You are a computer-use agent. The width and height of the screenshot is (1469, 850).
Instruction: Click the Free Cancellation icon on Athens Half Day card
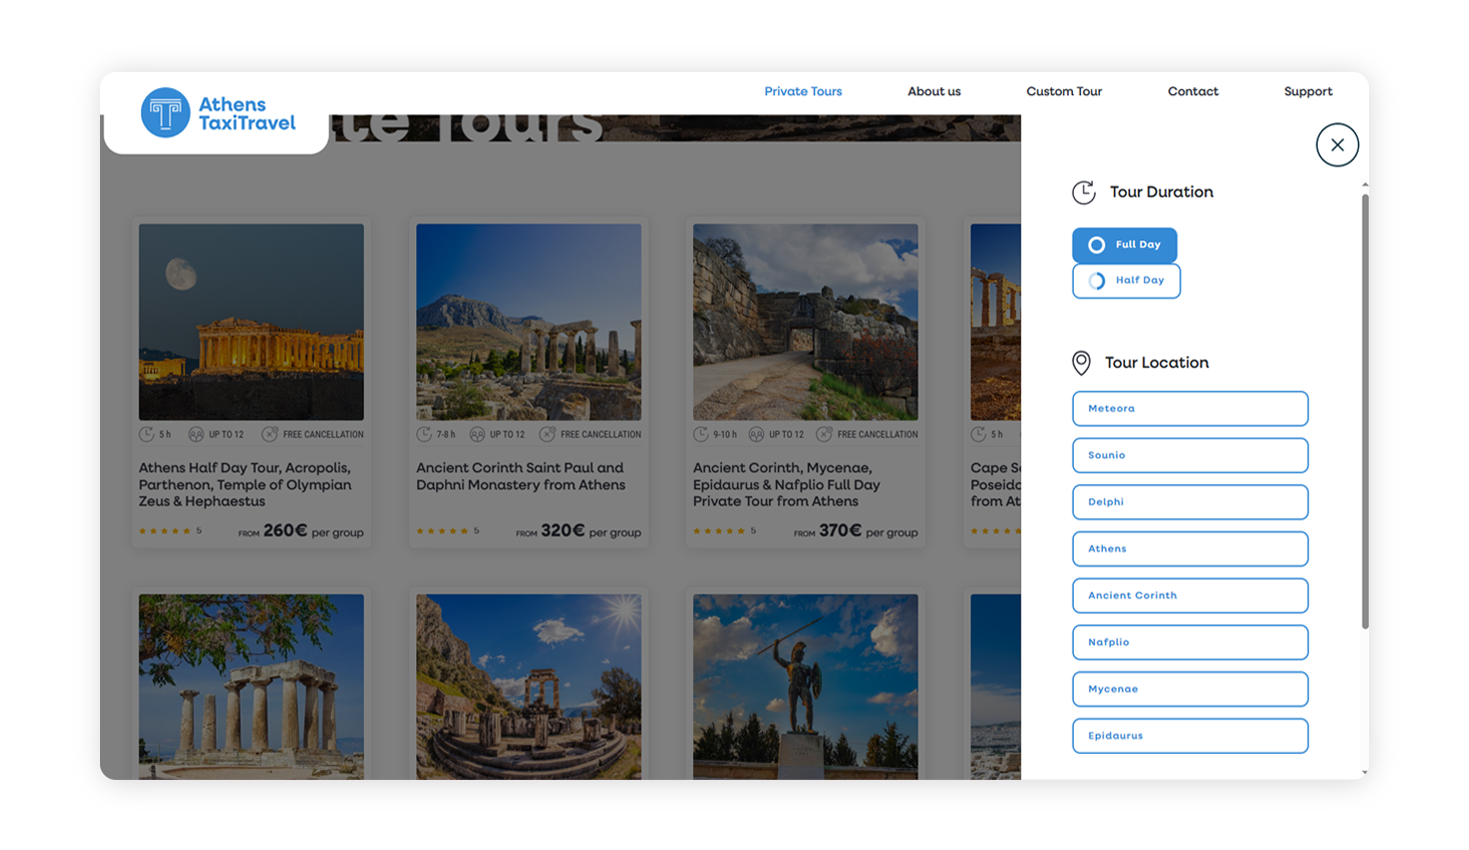(269, 434)
